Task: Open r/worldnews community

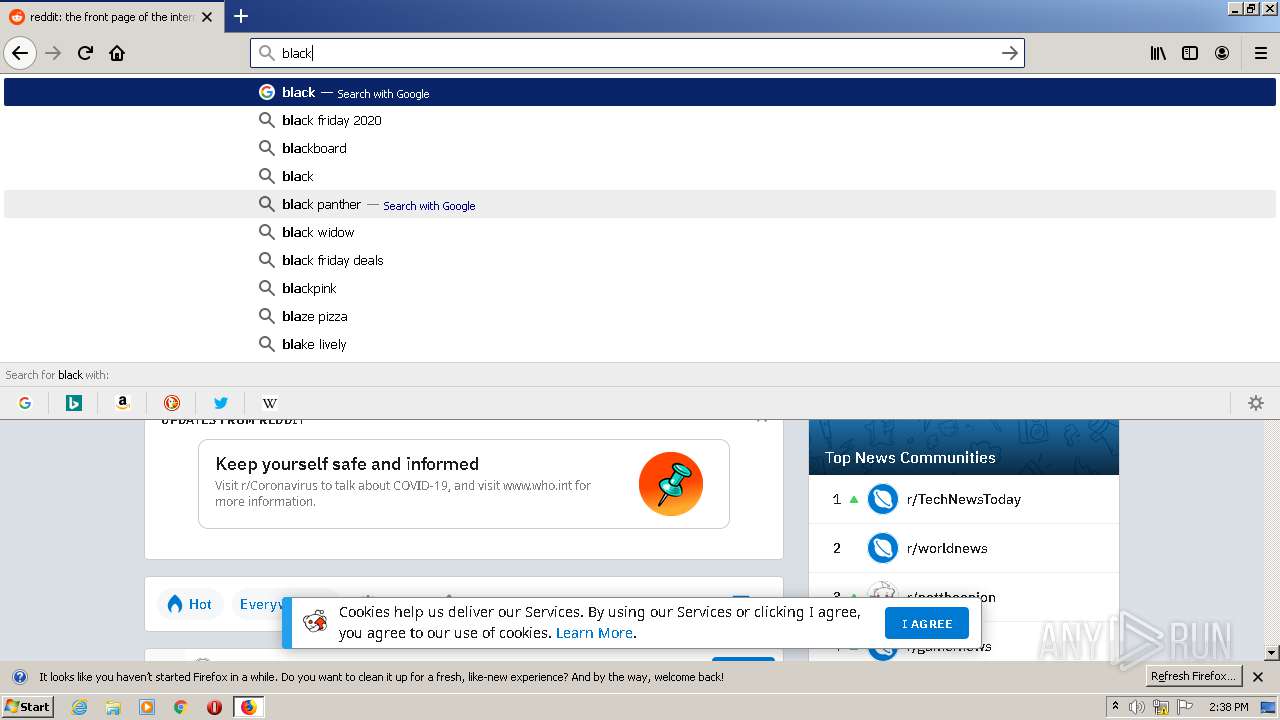Action: 947,548
